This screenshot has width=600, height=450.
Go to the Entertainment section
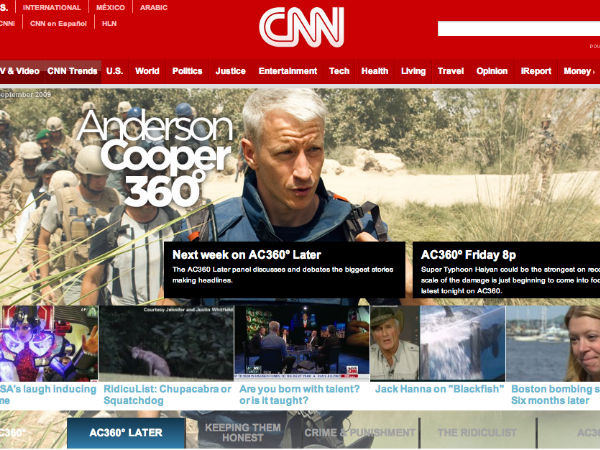(x=287, y=71)
